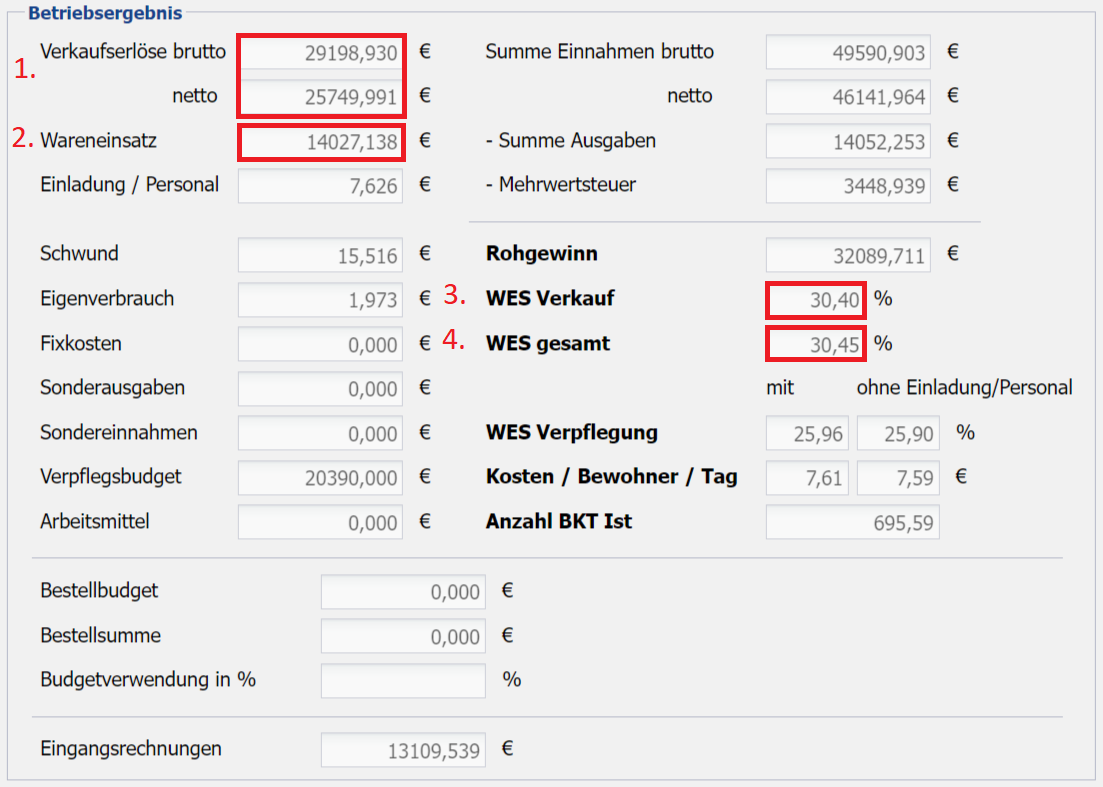Click the Mehrwertsteuer value field
1103x787 pixels.
pyautogui.click(x=848, y=186)
